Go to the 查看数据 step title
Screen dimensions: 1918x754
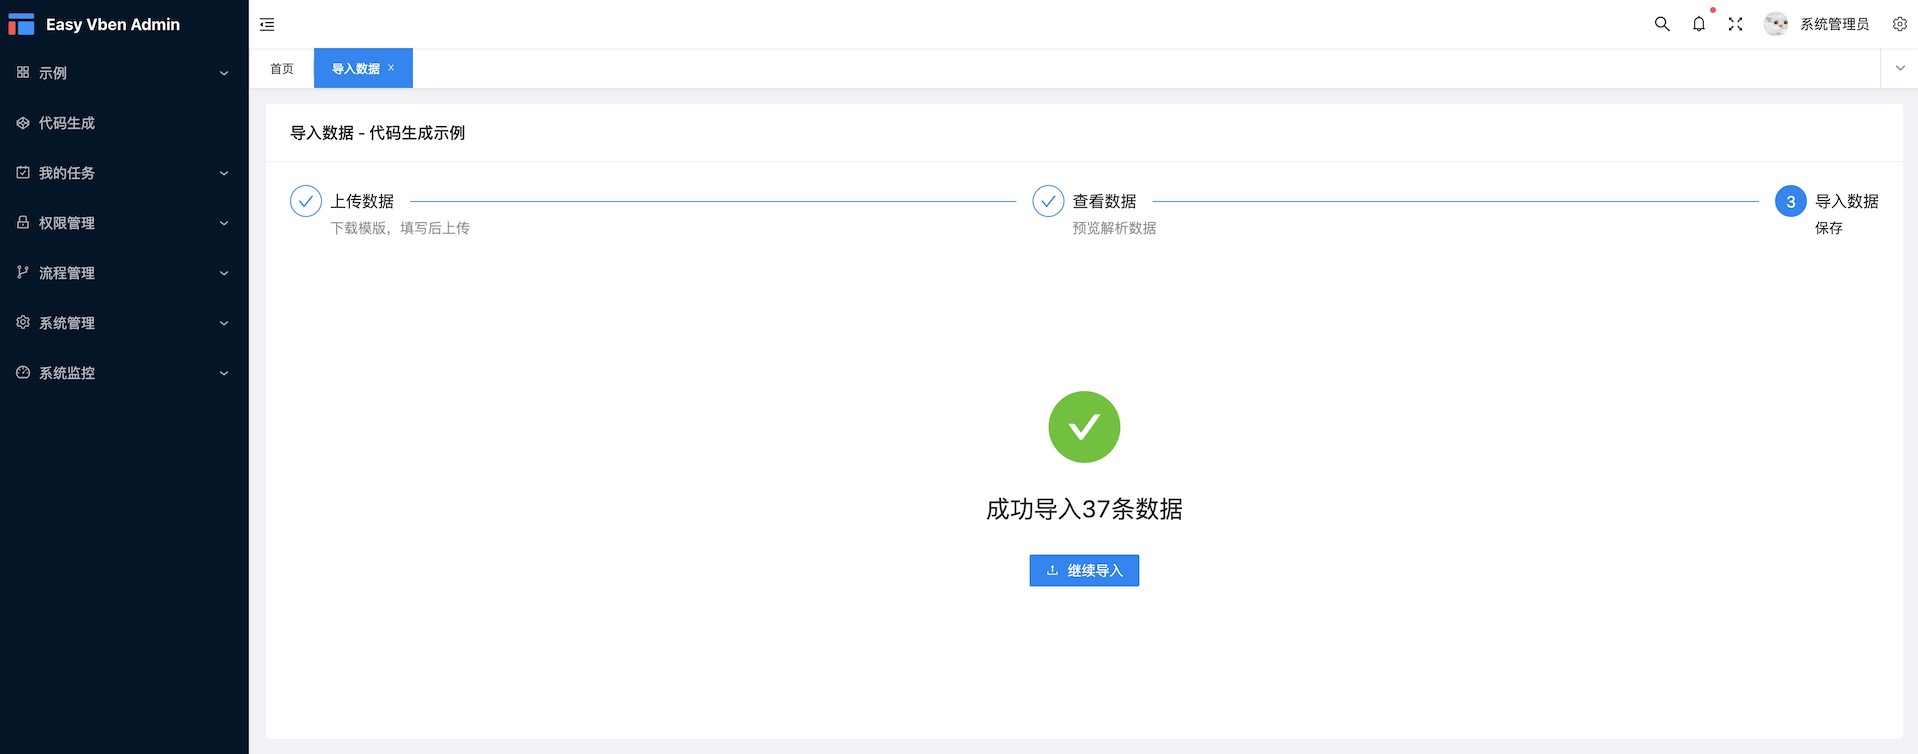pyautogui.click(x=1104, y=201)
